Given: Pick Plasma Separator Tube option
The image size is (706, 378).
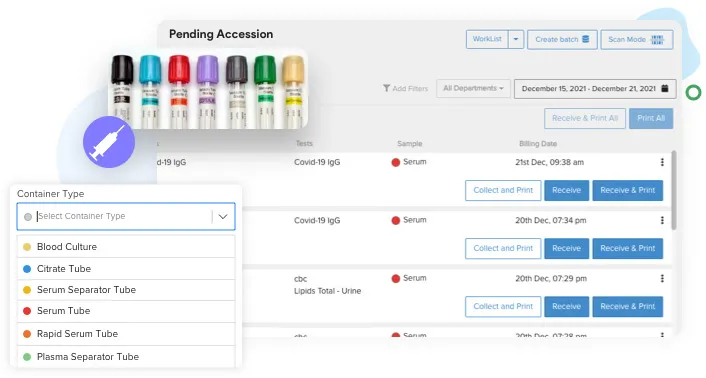Looking at the screenshot, I should coord(126,357).
